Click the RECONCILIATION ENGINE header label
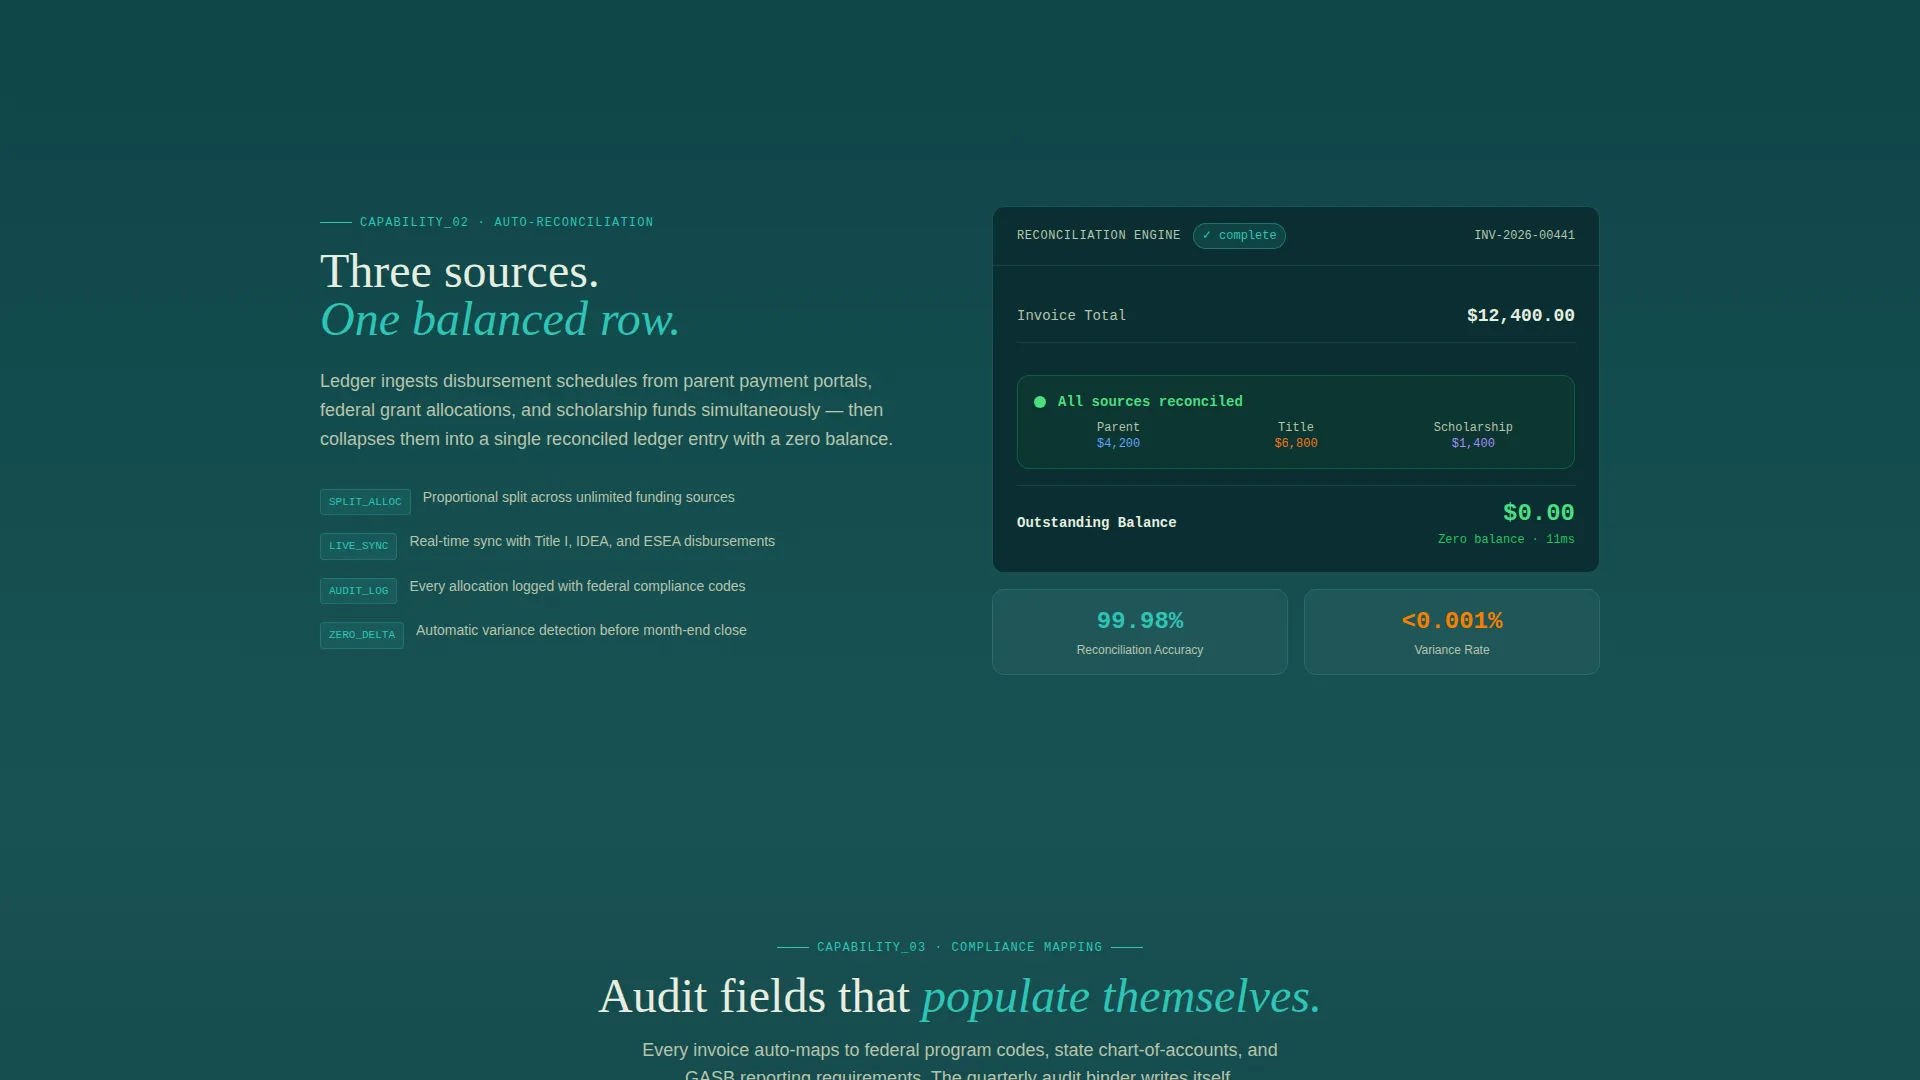This screenshot has width=1920, height=1080. click(1098, 236)
